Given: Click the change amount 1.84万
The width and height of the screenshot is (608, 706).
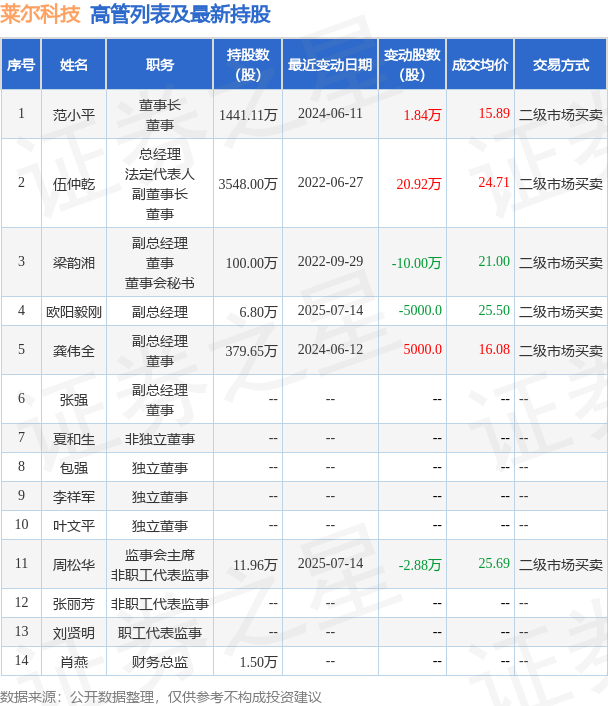Looking at the screenshot, I should [x=422, y=115].
